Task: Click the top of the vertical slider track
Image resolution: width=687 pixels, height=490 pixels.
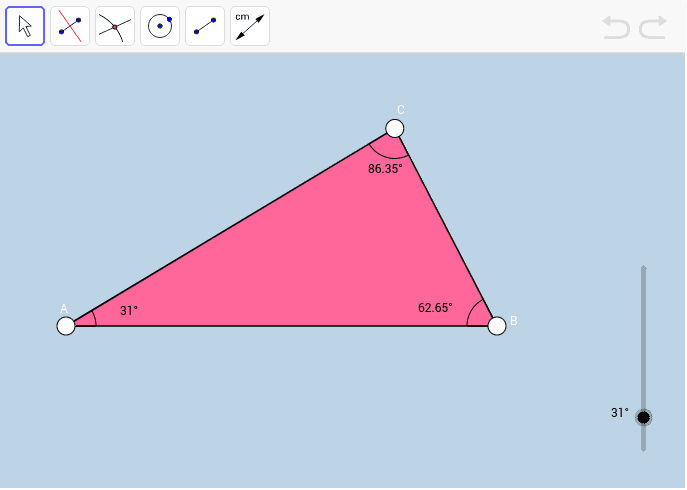Action: tap(644, 267)
